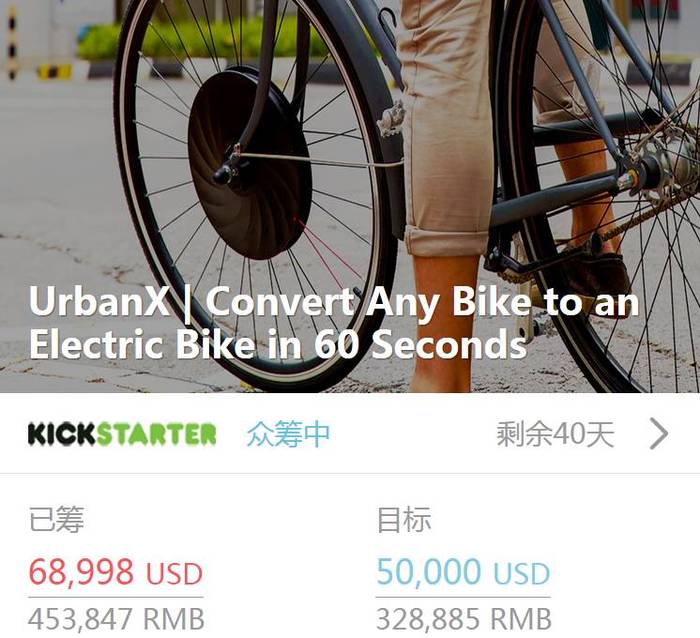Tap the 剩余40天 remaining days text
Image resolution: width=700 pixels, height=638 pixels.
[x=555, y=434]
